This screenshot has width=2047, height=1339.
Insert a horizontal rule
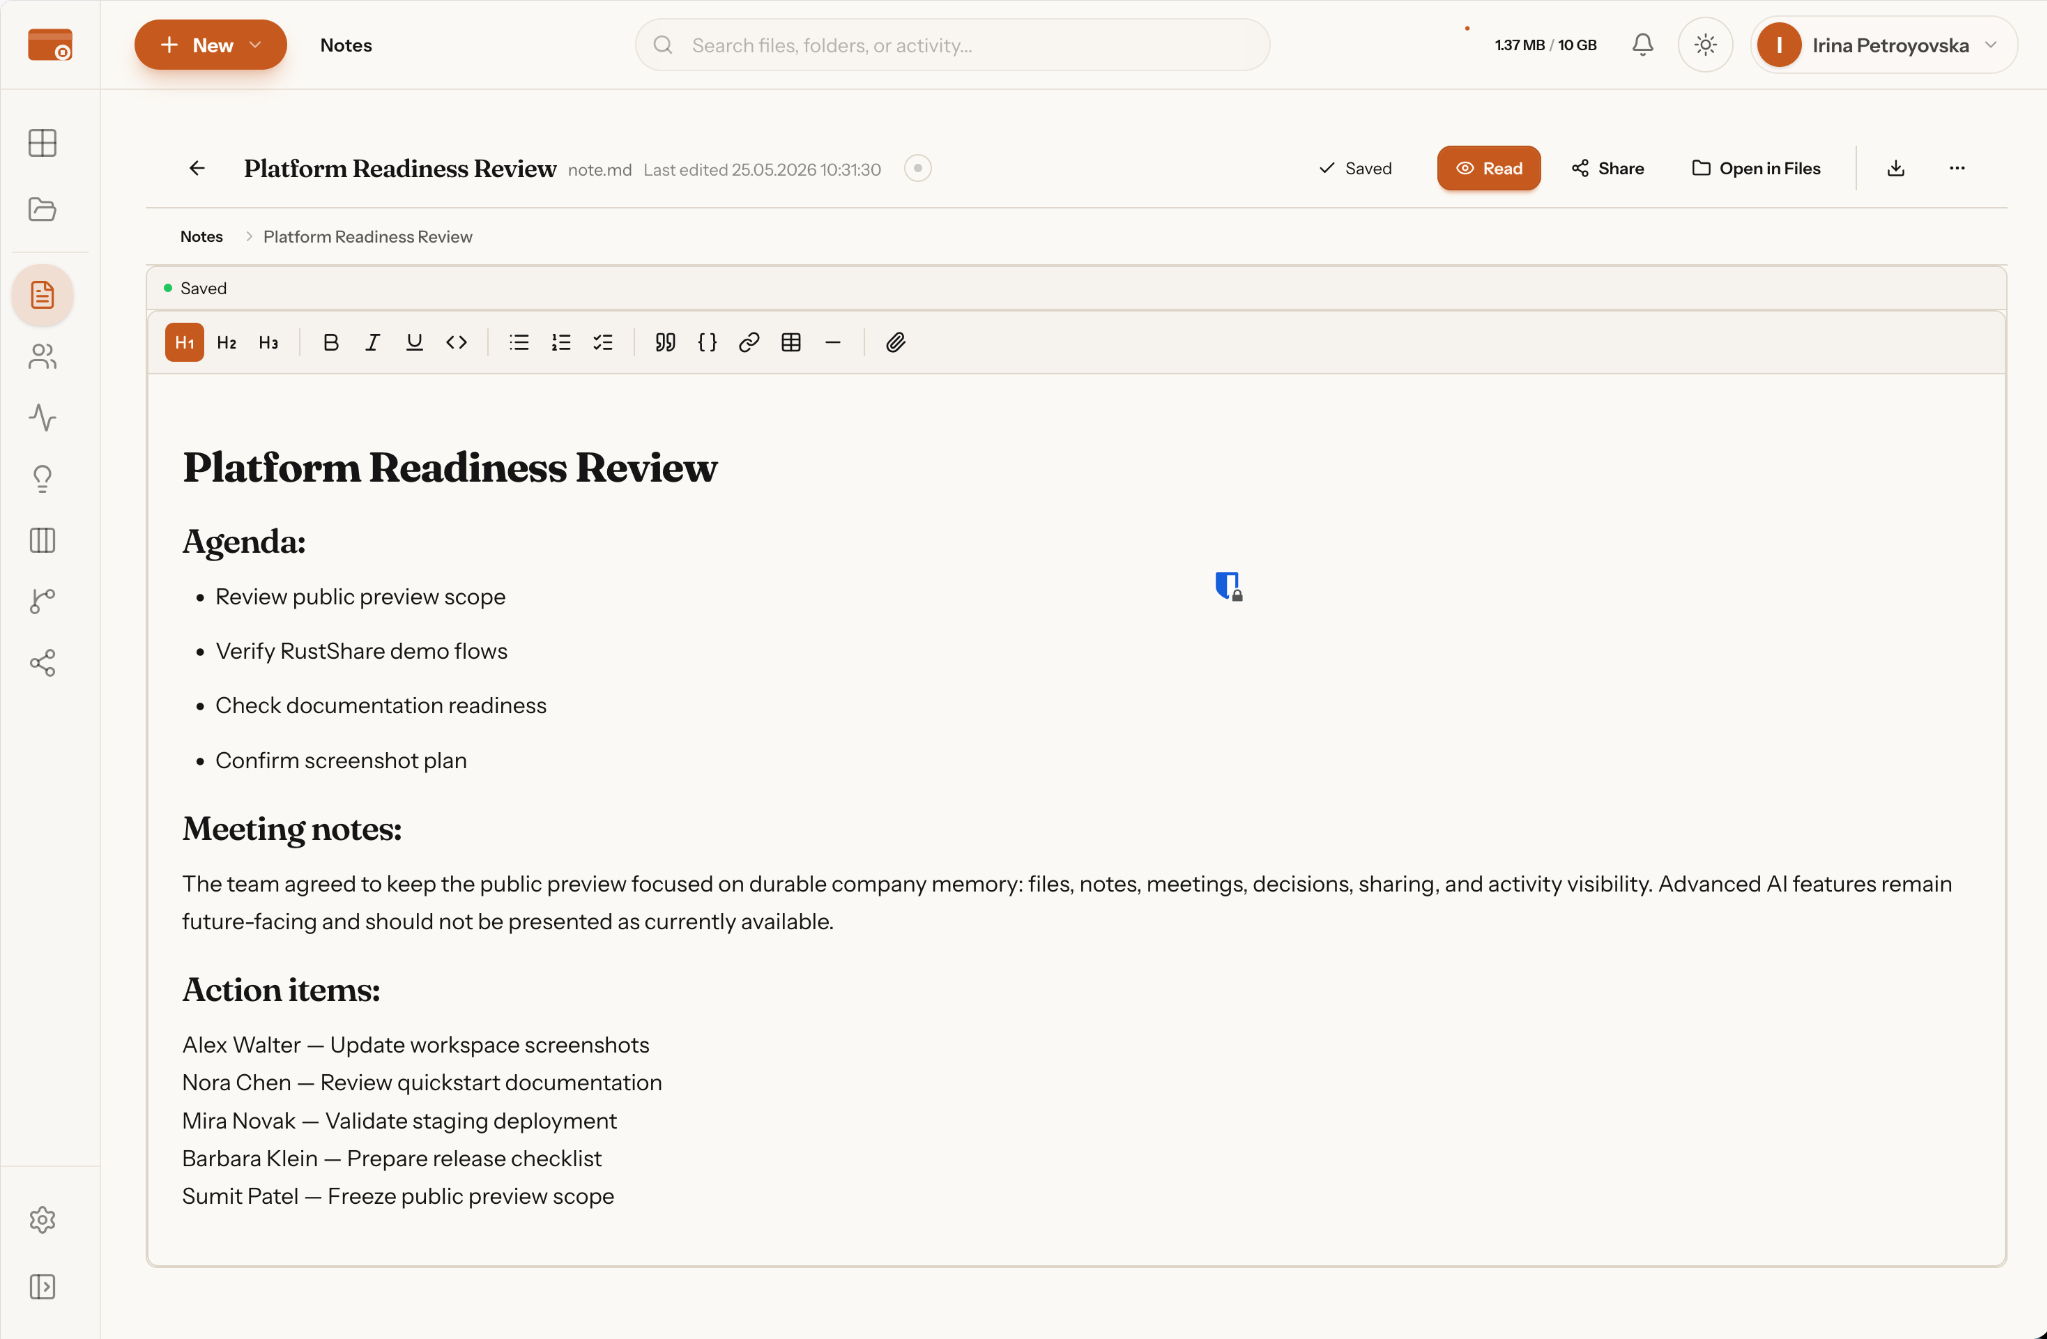833,343
